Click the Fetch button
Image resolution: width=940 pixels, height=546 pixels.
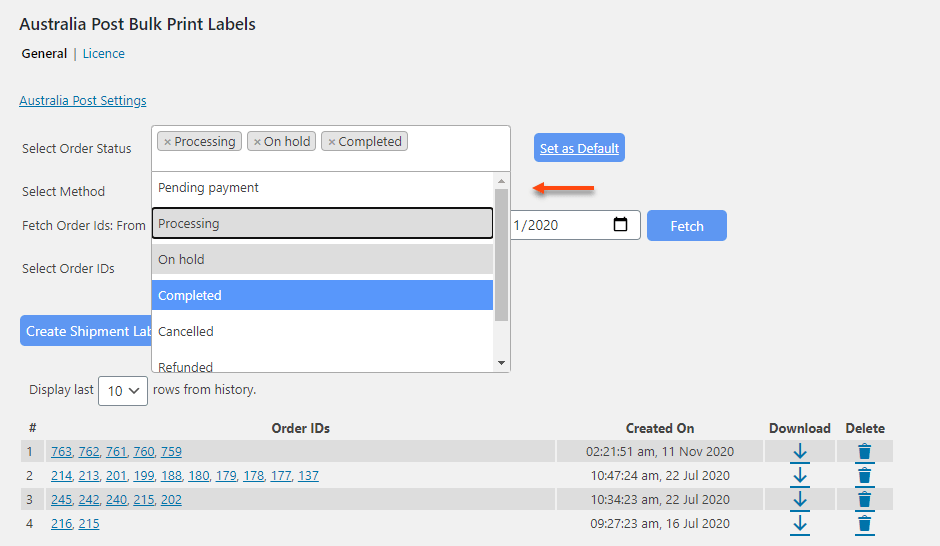[x=687, y=226]
